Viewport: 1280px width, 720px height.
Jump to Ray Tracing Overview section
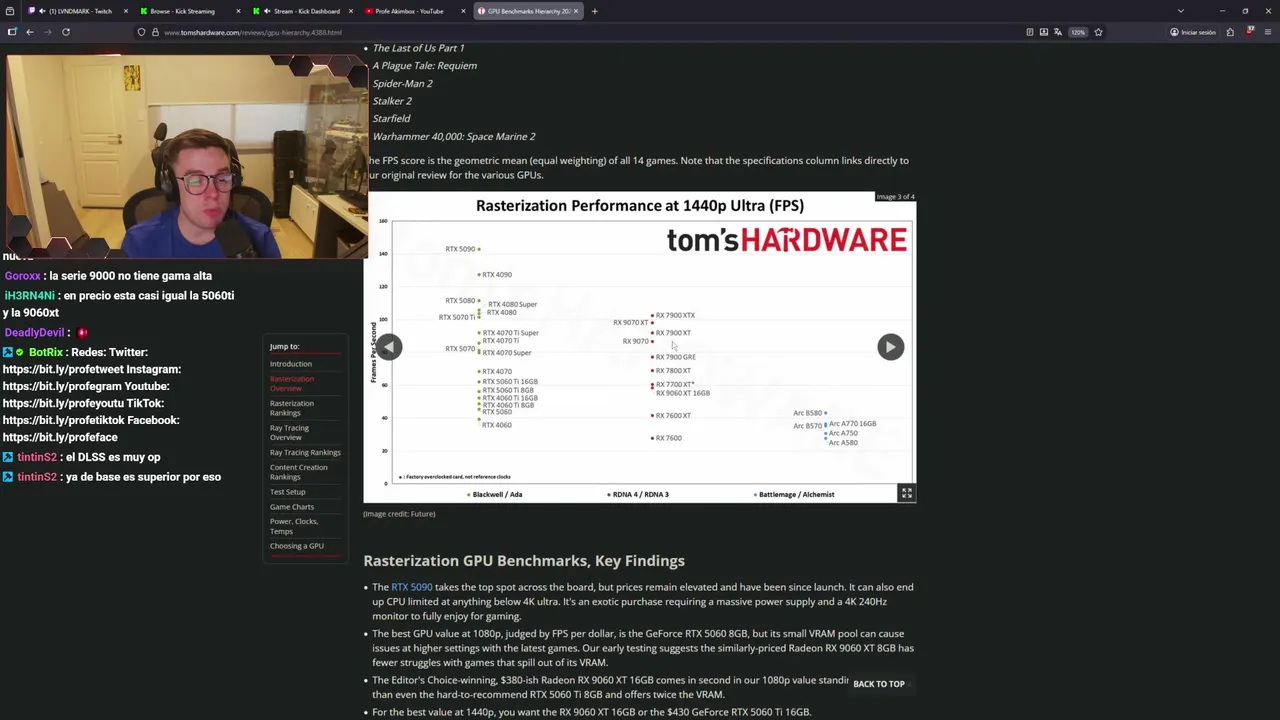pos(289,432)
